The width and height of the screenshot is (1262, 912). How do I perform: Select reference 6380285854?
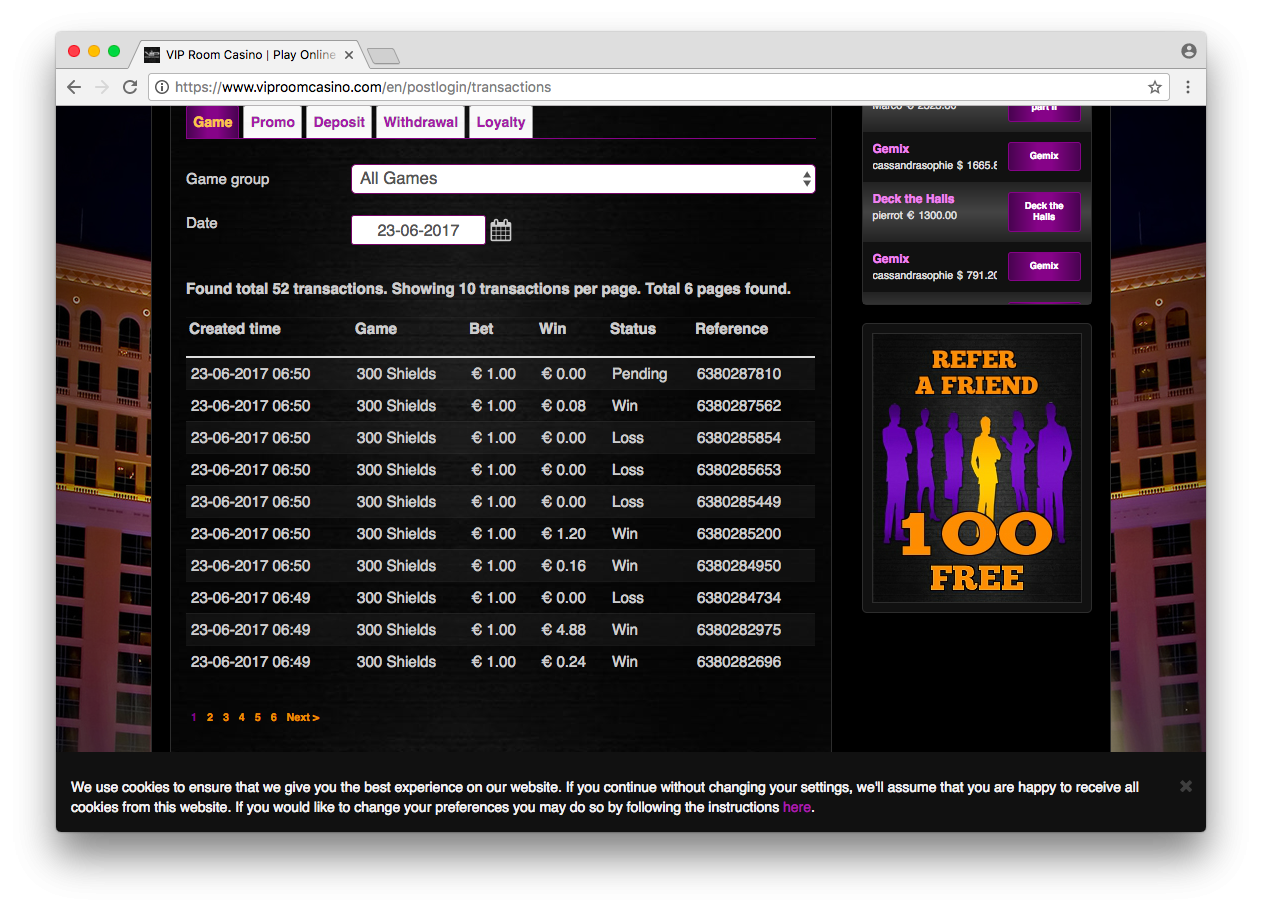click(x=739, y=438)
